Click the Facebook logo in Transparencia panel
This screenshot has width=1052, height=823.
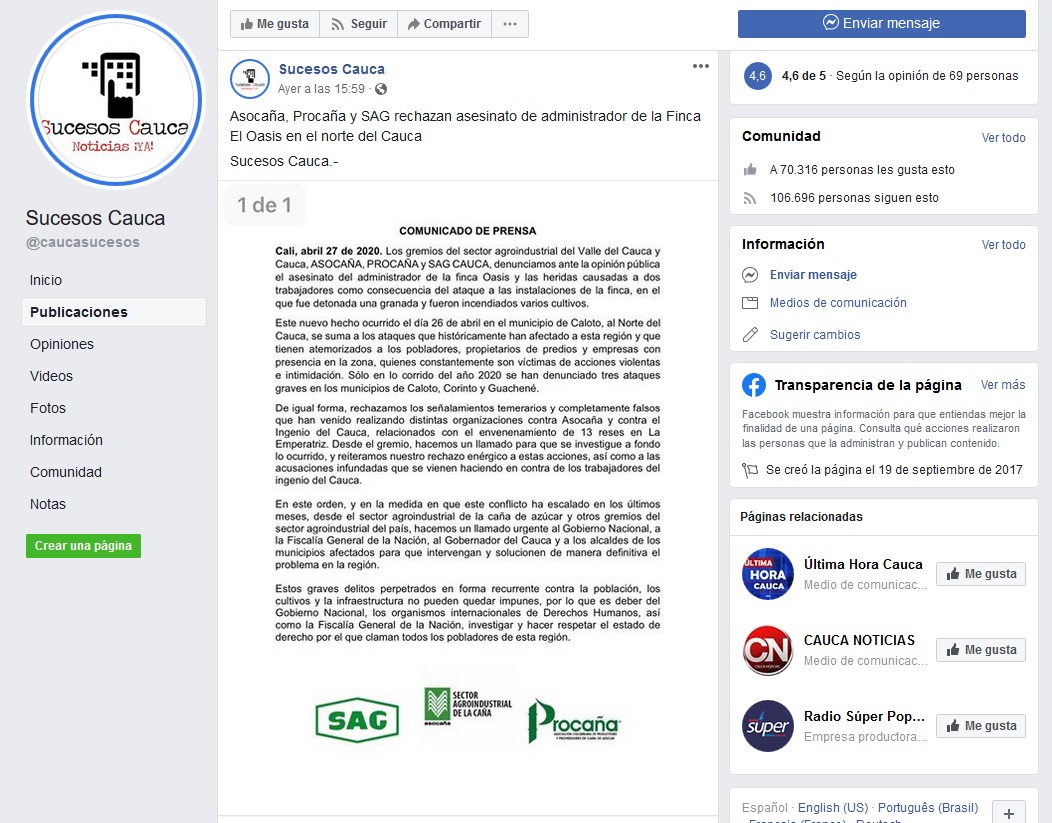pos(754,385)
